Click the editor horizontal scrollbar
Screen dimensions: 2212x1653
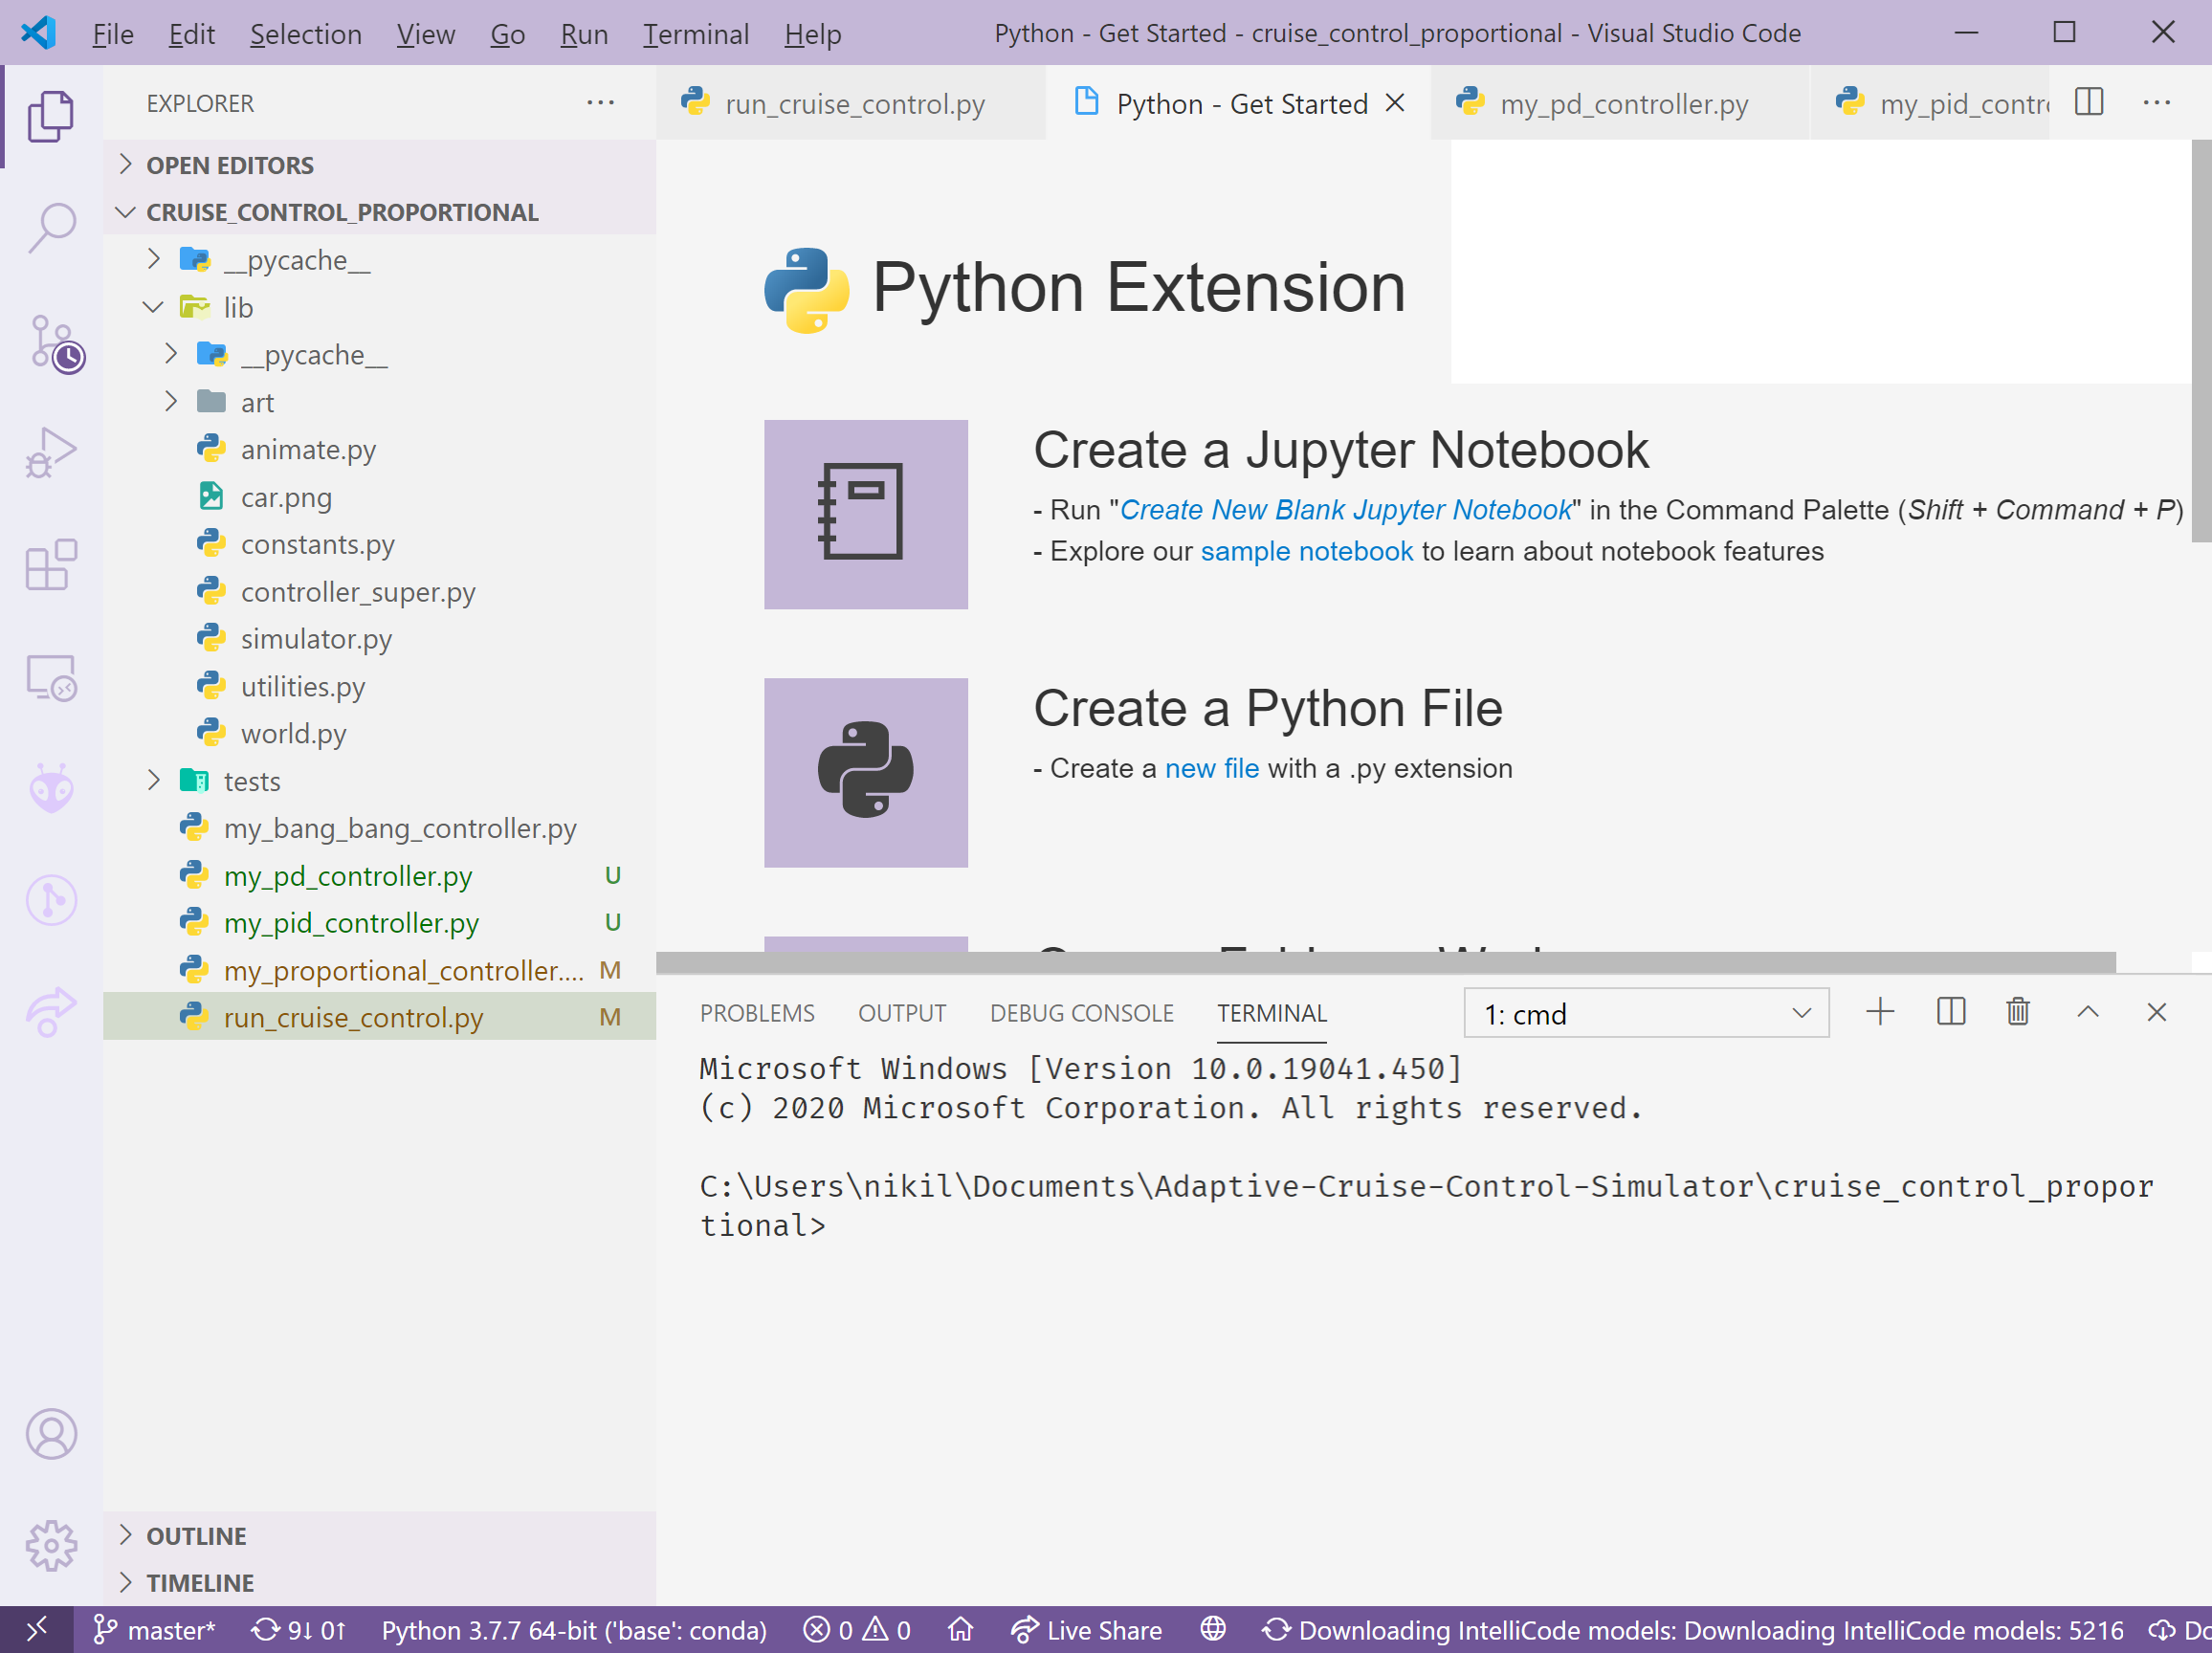pos(1385,962)
